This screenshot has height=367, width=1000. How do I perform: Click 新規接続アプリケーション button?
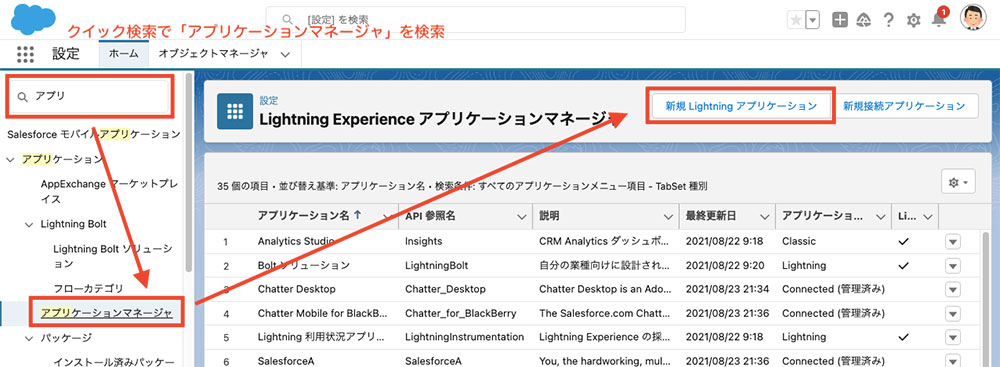(x=904, y=106)
